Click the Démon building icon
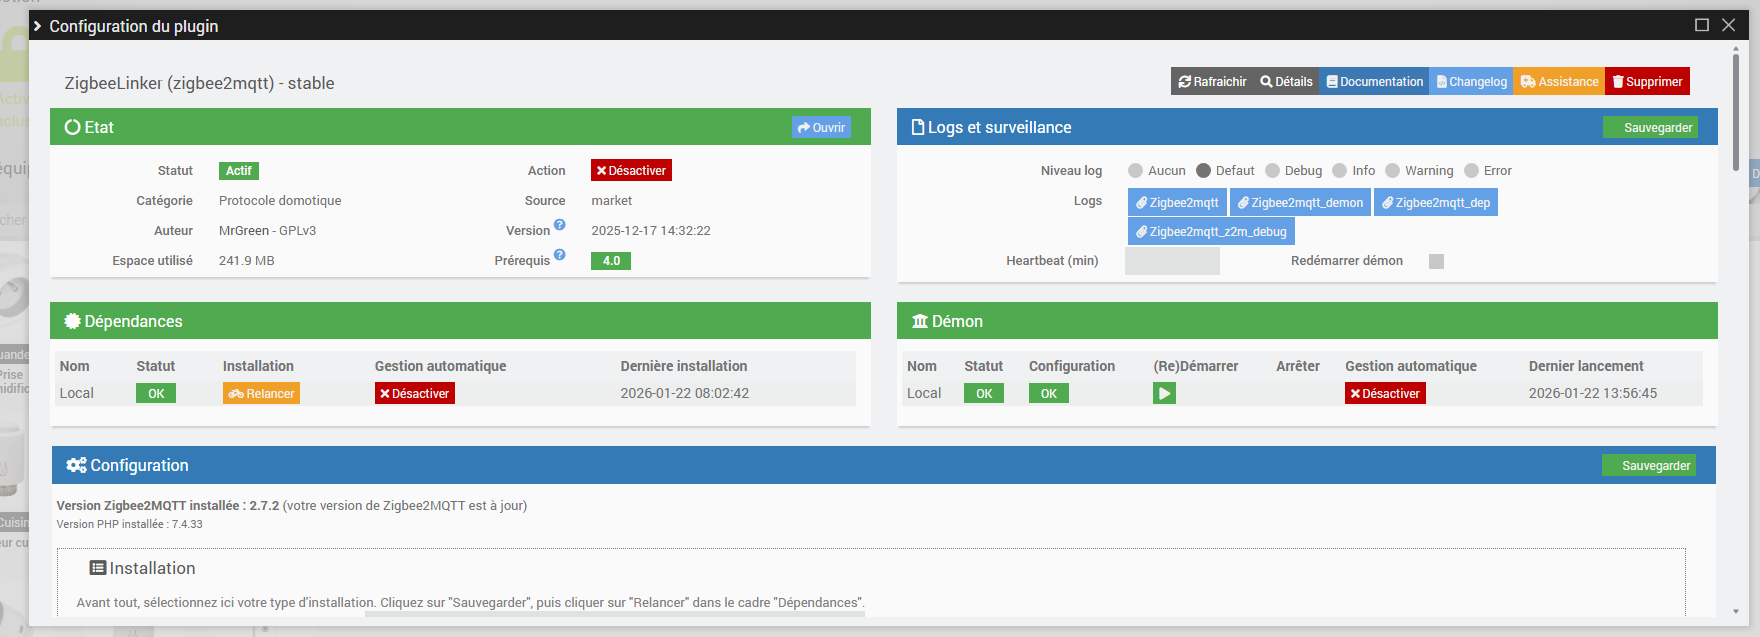The height and width of the screenshot is (637, 1760). coord(920,321)
